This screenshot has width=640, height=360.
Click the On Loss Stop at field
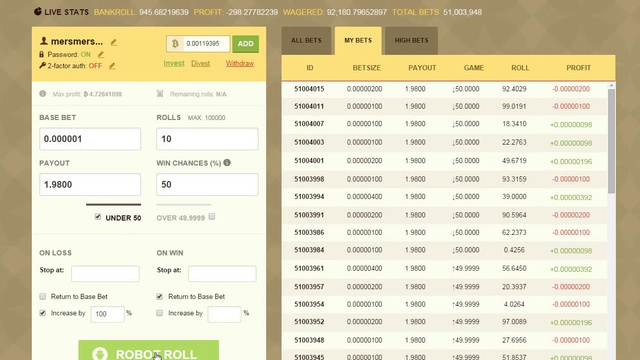point(105,273)
